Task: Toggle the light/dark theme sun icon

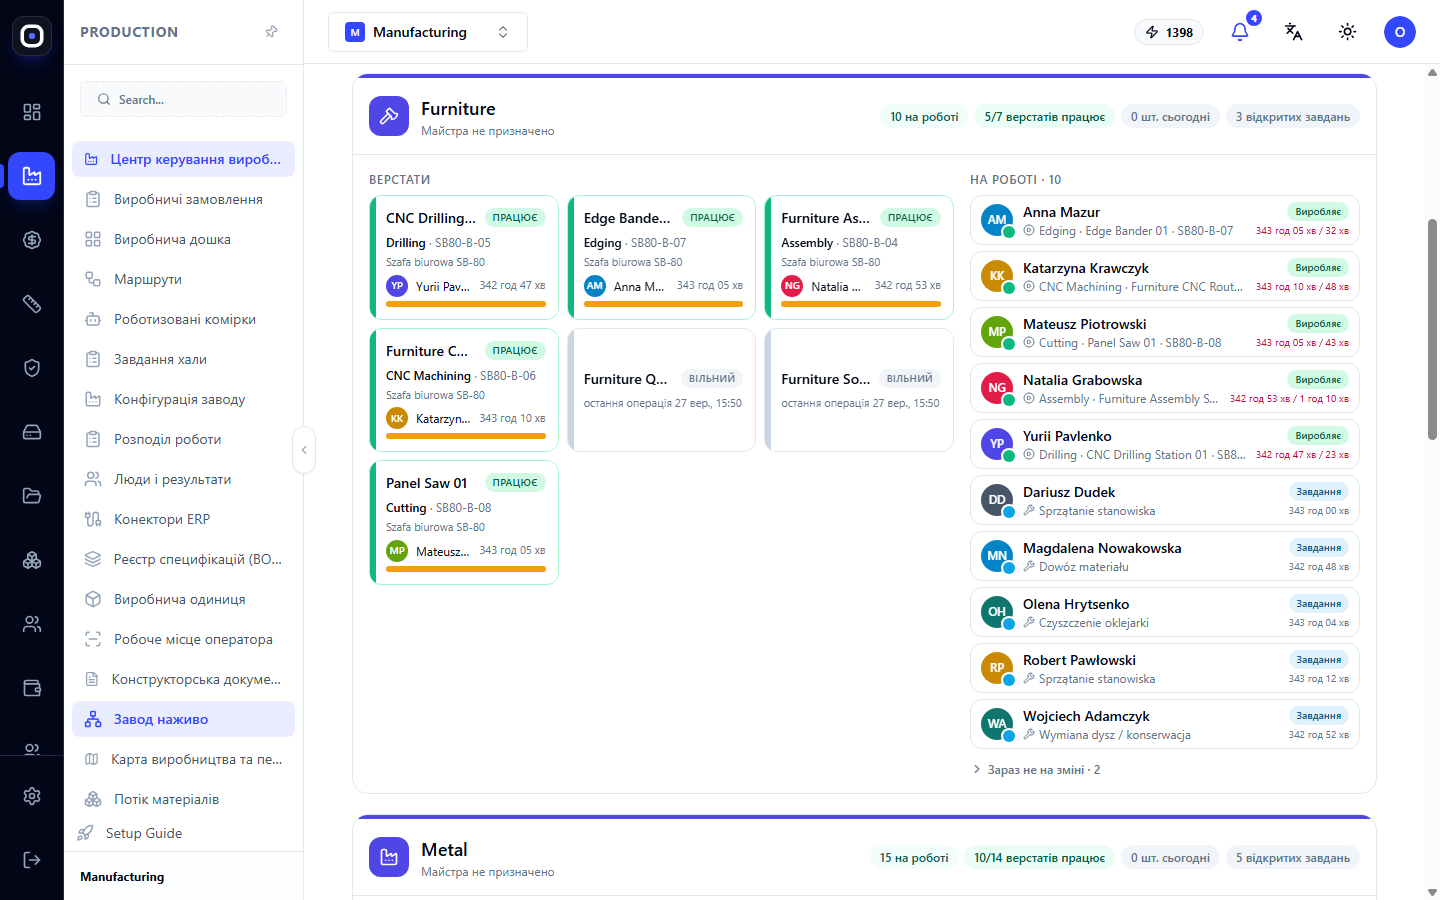Action: (1348, 32)
